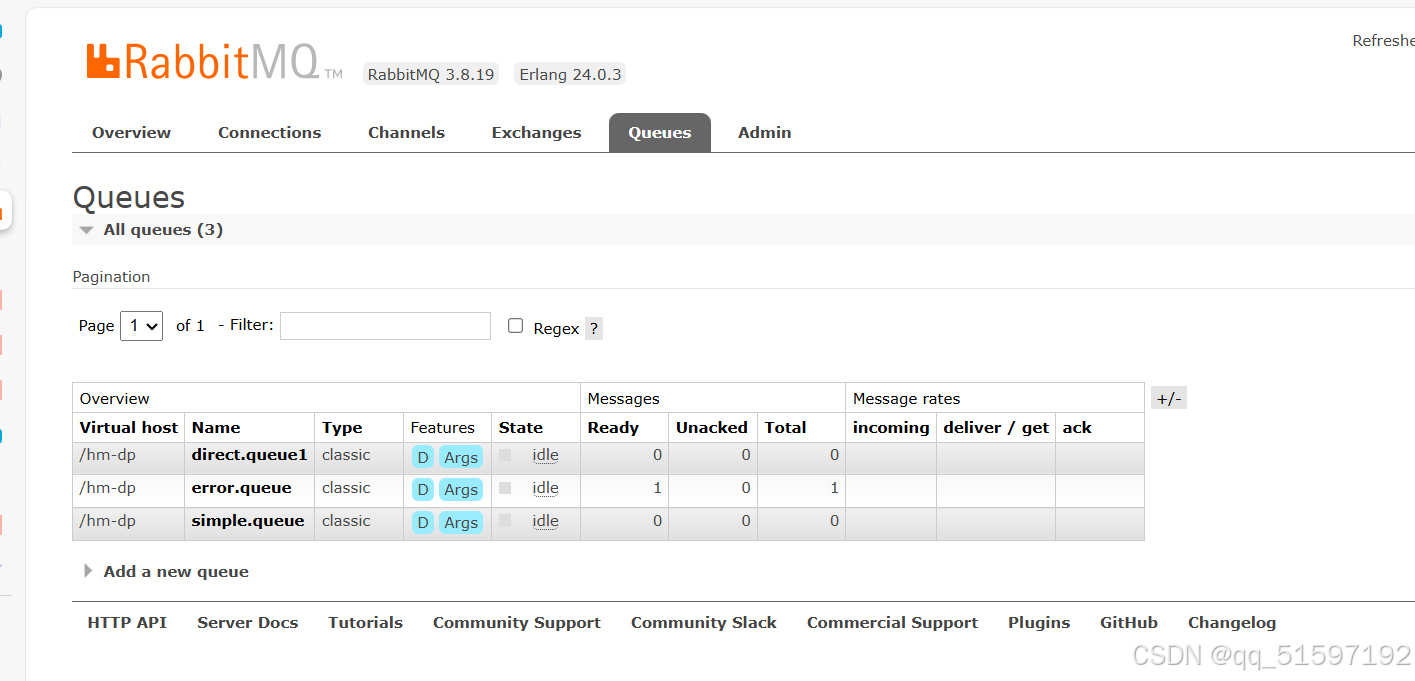This screenshot has height=681, width=1415.
Task: Open the Plugins link
Action: point(1039,622)
